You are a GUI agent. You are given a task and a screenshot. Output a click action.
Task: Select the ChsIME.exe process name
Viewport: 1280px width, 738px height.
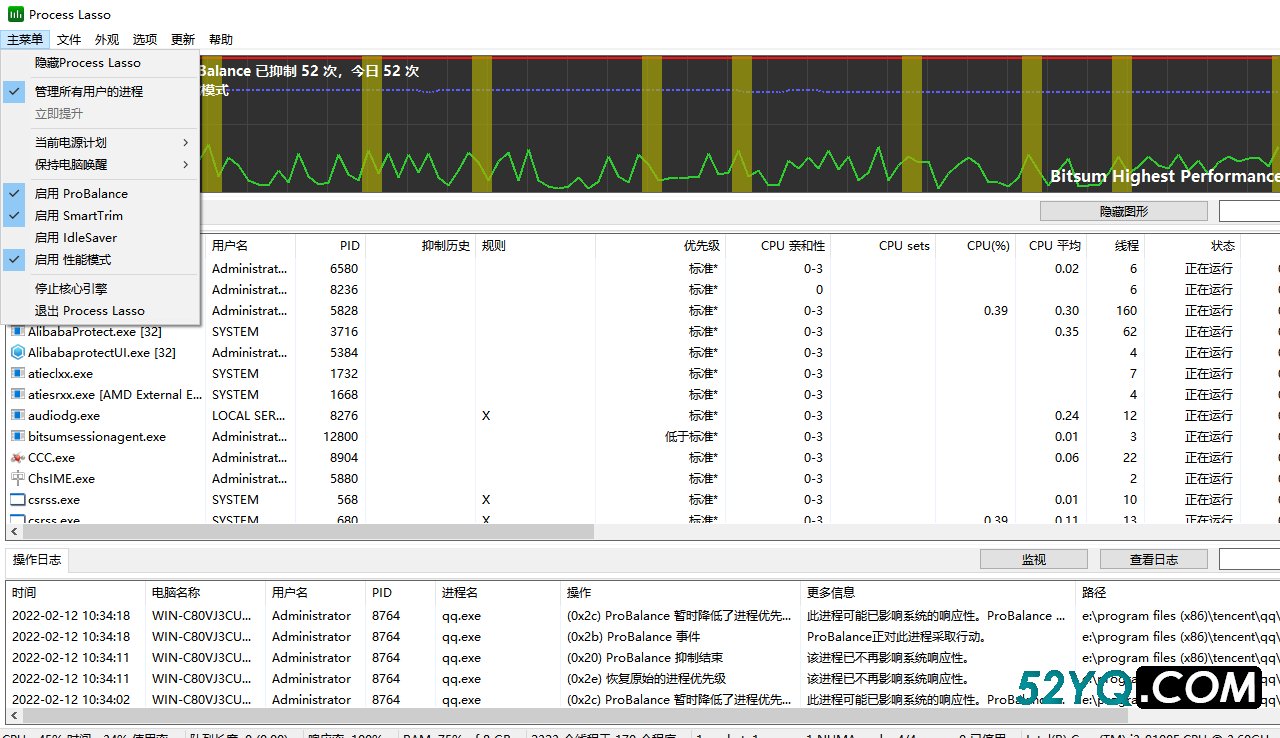click(61, 478)
